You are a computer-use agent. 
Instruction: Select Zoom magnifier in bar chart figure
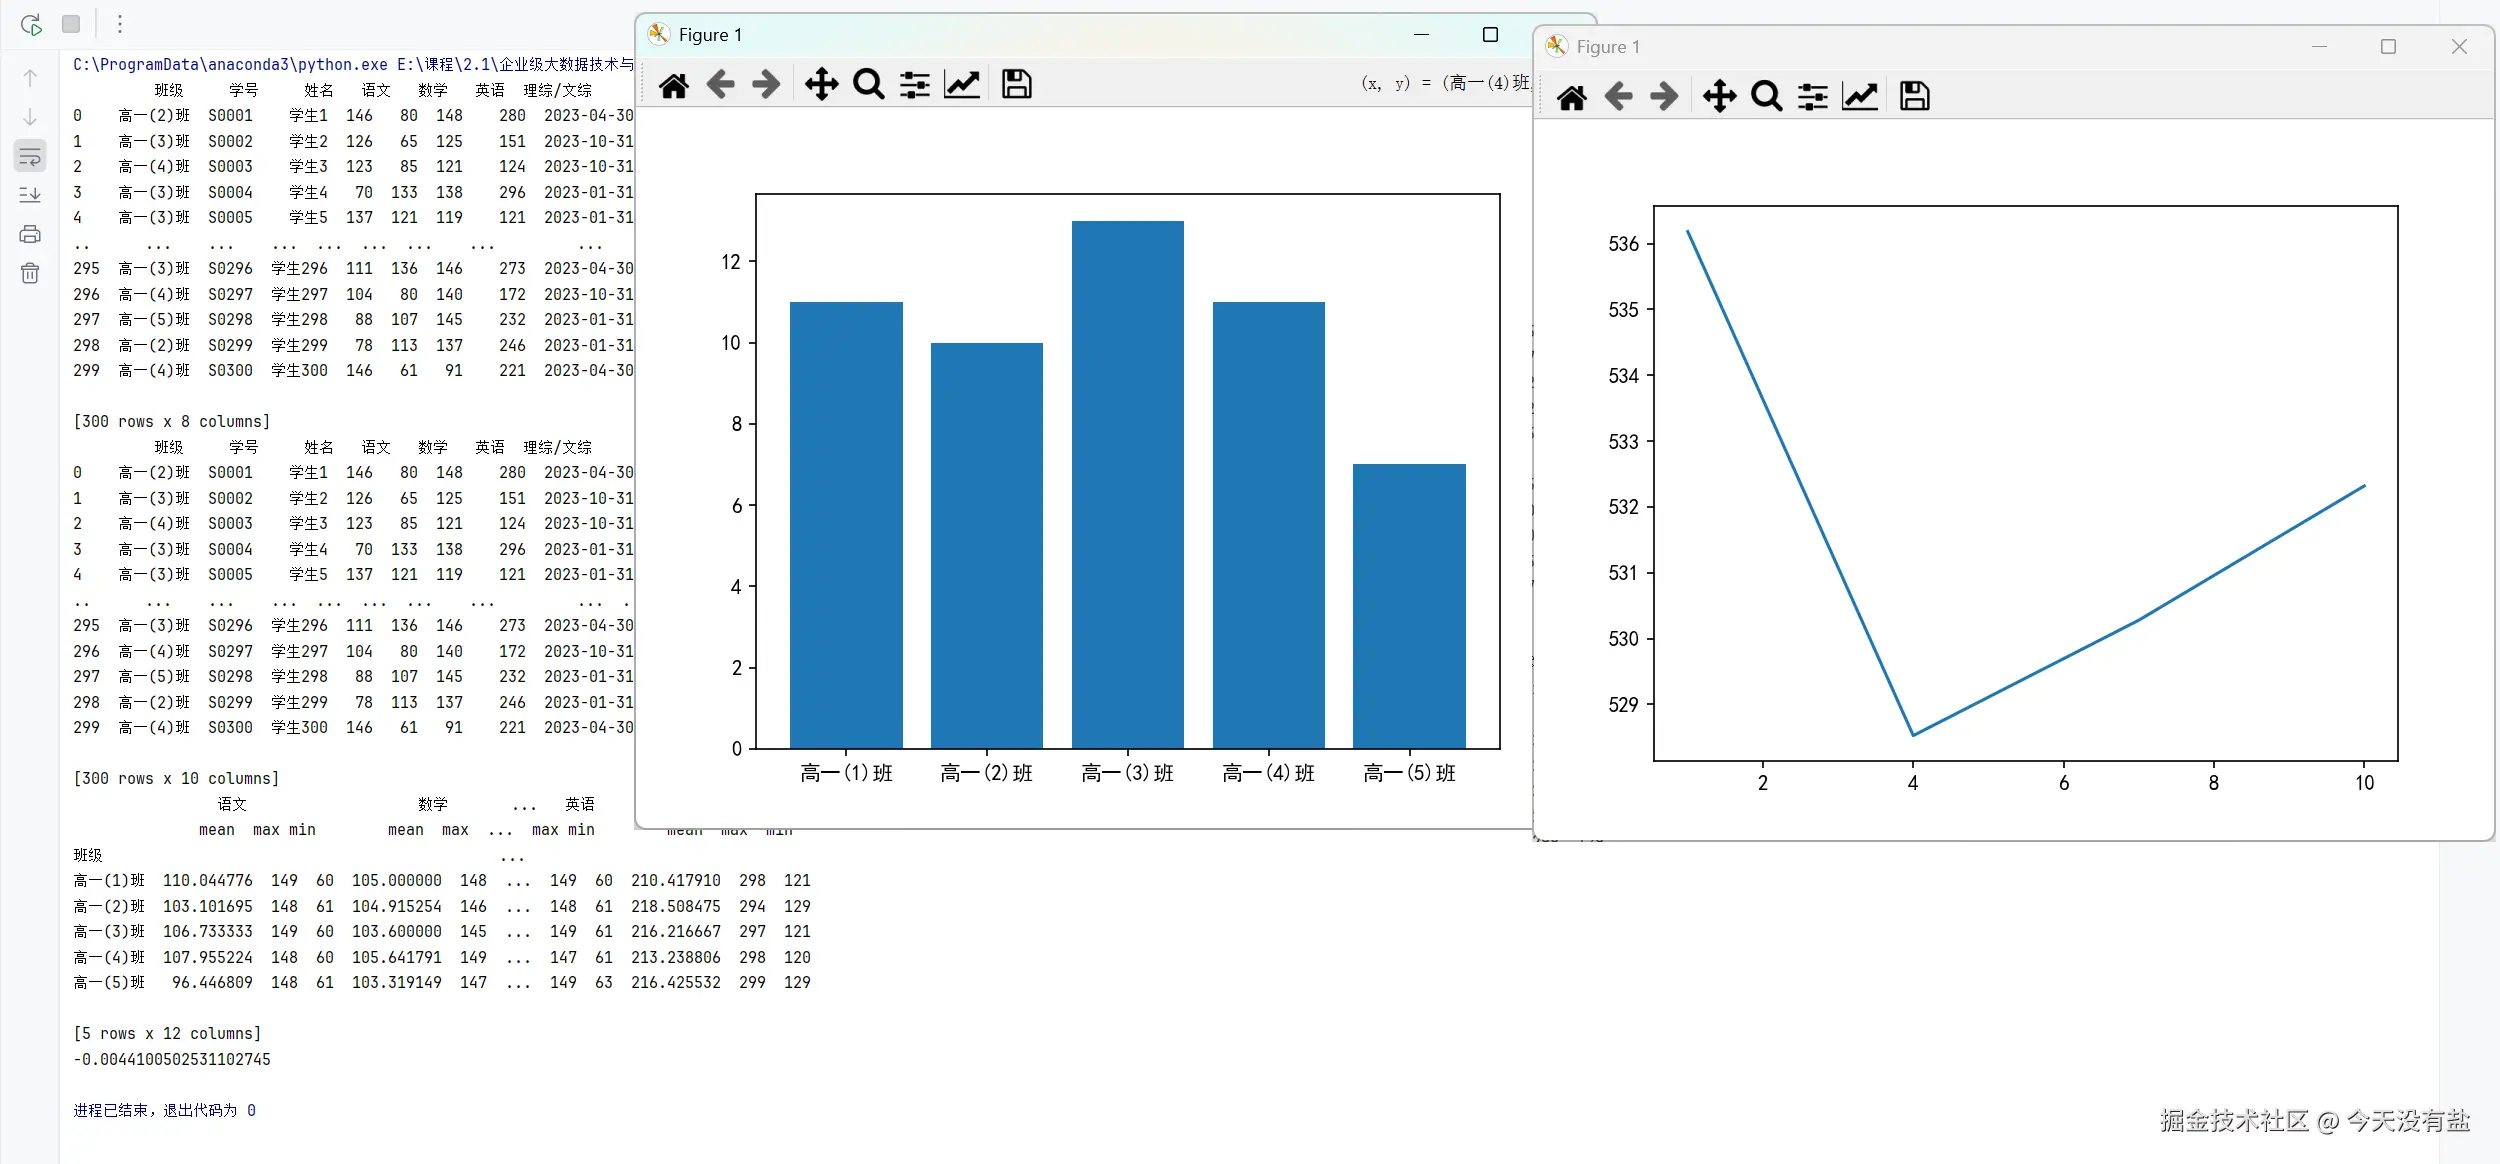(x=868, y=85)
